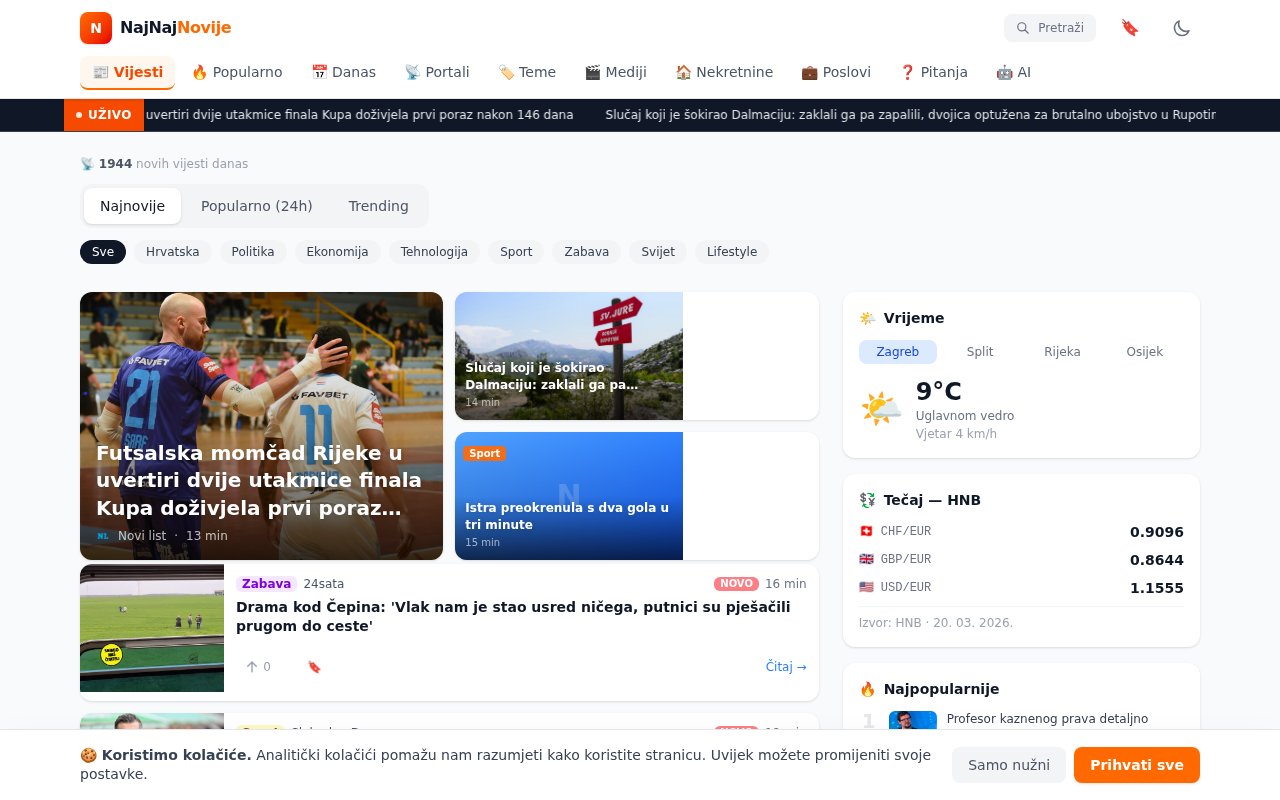The image size is (1280, 800).
Task: Open search using the magnifier icon
Action: click(1021, 28)
